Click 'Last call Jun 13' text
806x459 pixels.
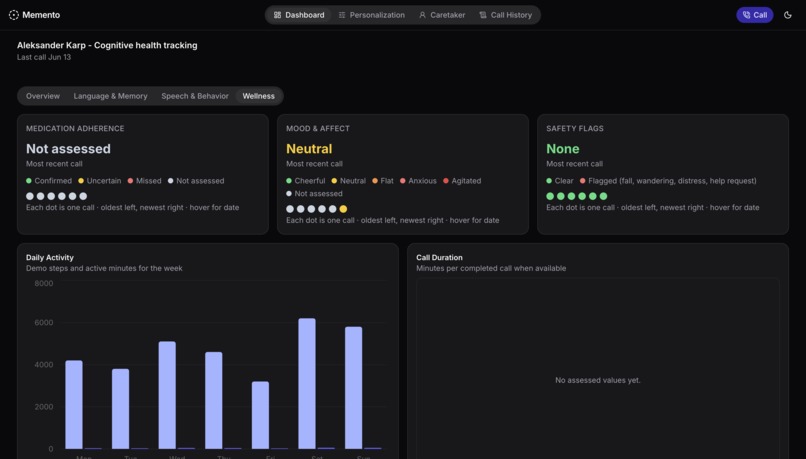tap(44, 57)
